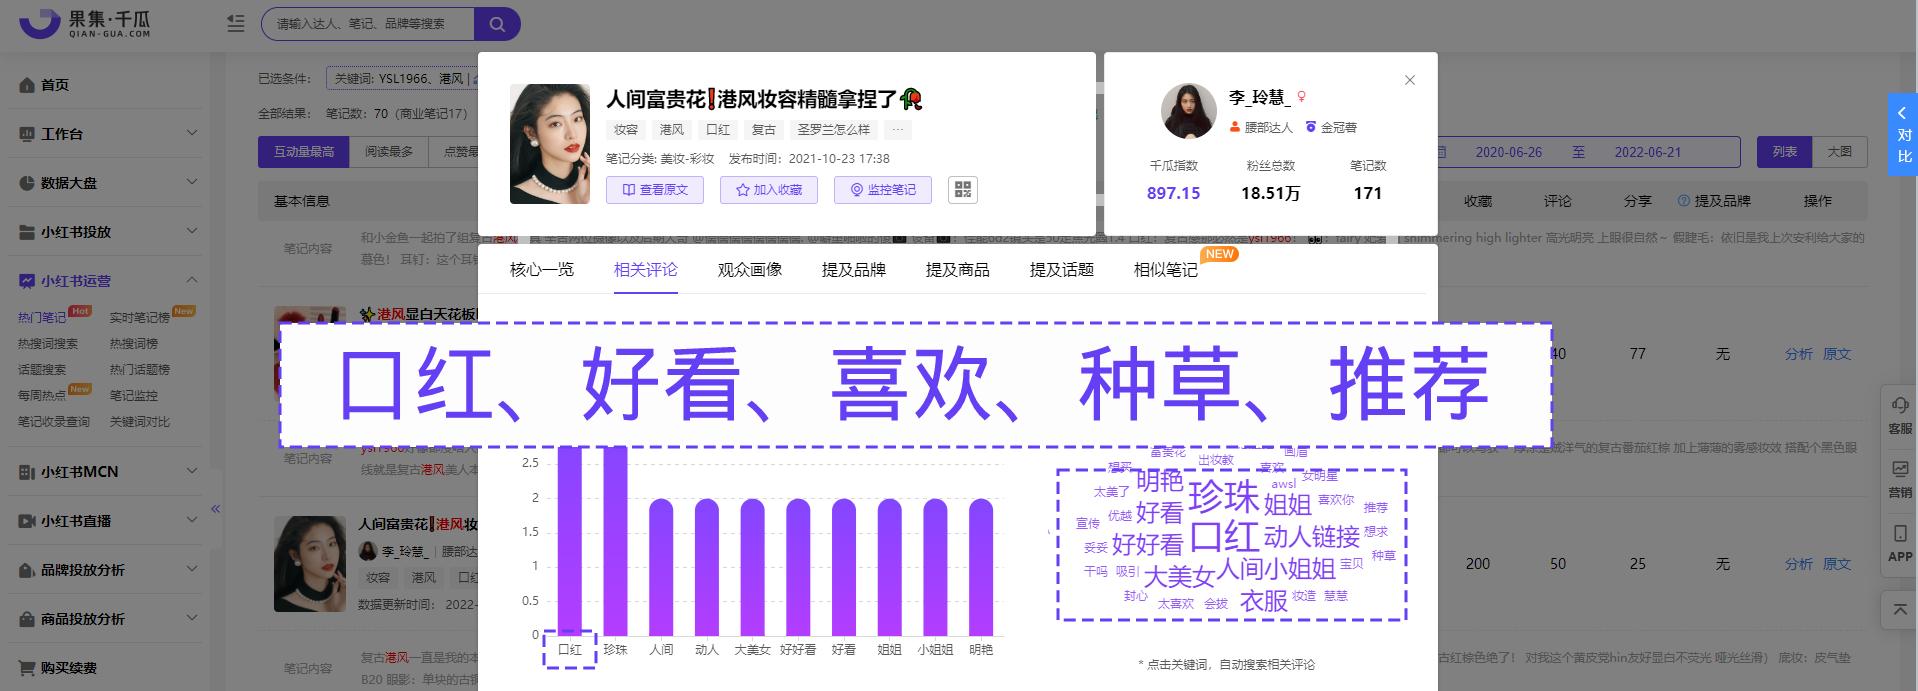Close the note detail popup
The width and height of the screenshot is (1918, 691).
pos(1409,80)
